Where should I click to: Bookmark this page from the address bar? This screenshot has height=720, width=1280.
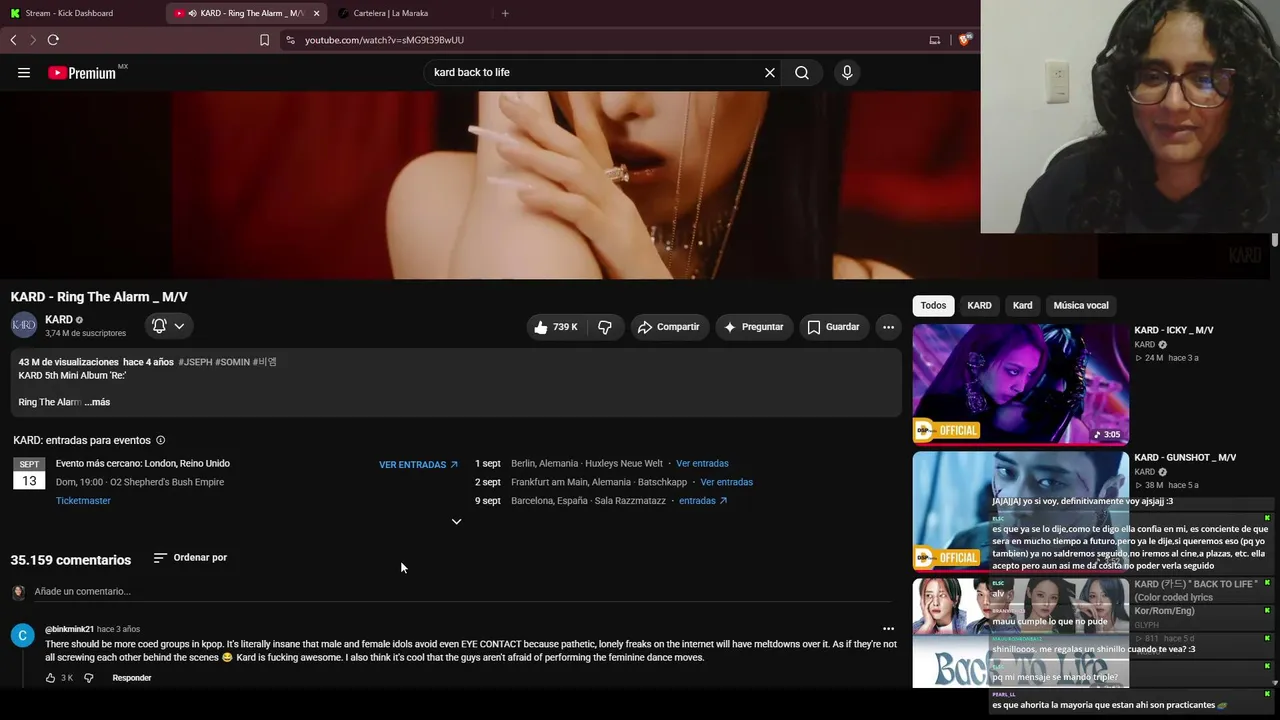[264, 40]
